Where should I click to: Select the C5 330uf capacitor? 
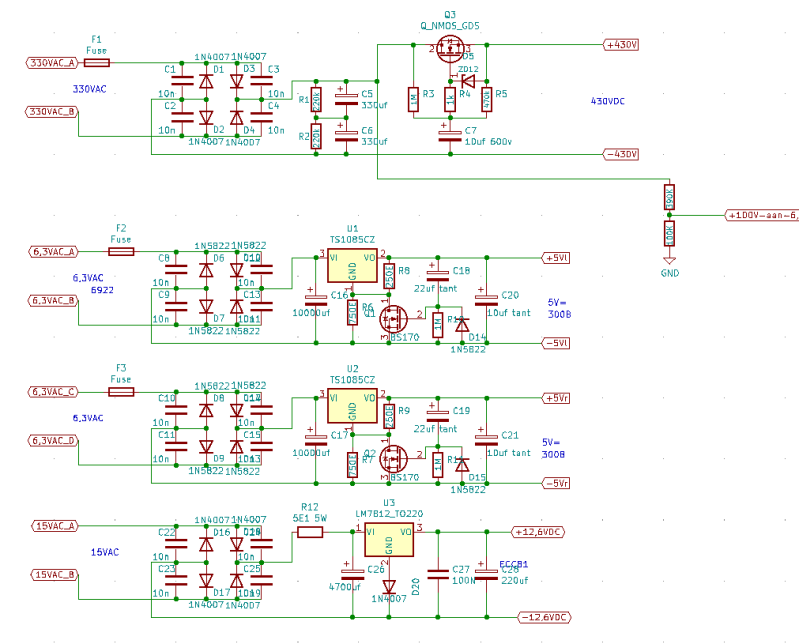click(x=346, y=99)
